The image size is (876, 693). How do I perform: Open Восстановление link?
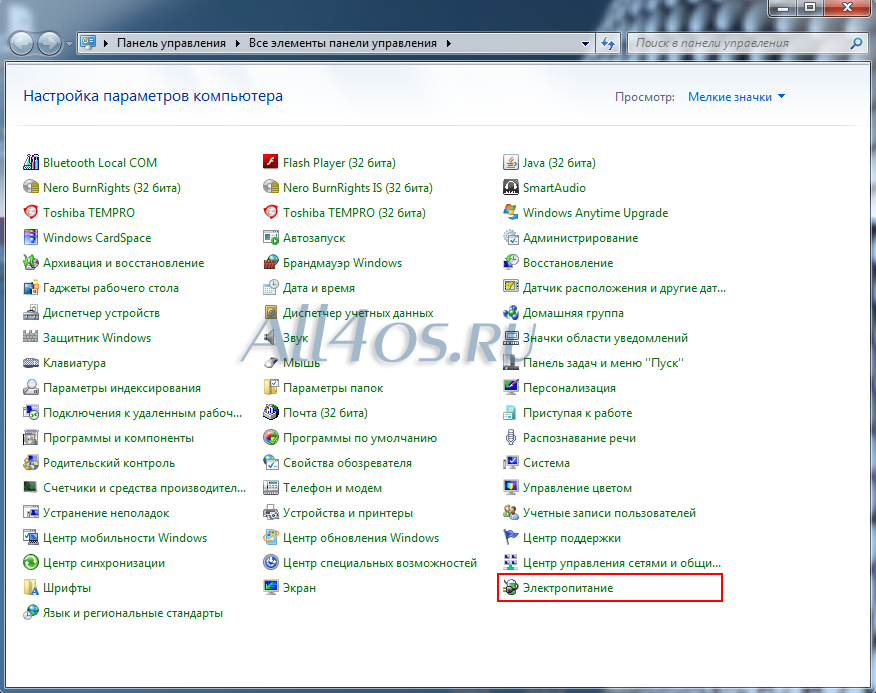[568, 263]
